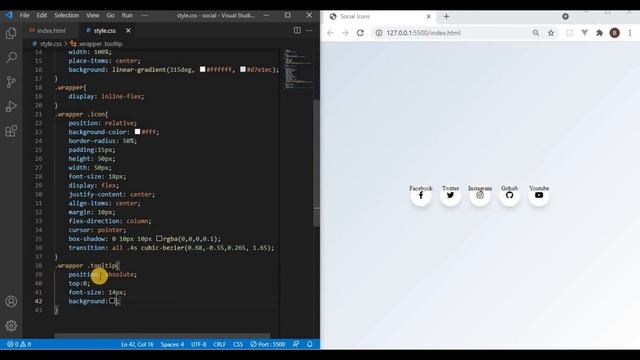The width and height of the screenshot is (640, 360).
Task: Open the Search view in activity bar
Action: [11, 57]
